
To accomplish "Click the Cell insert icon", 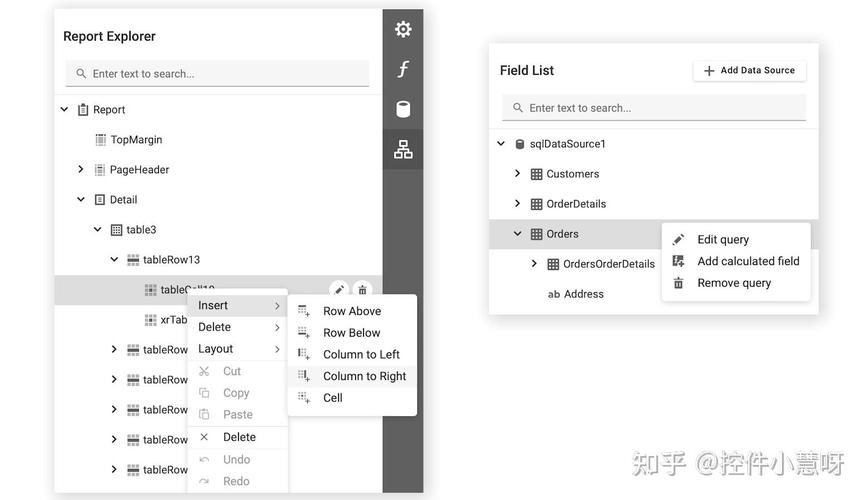I will pos(304,398).
